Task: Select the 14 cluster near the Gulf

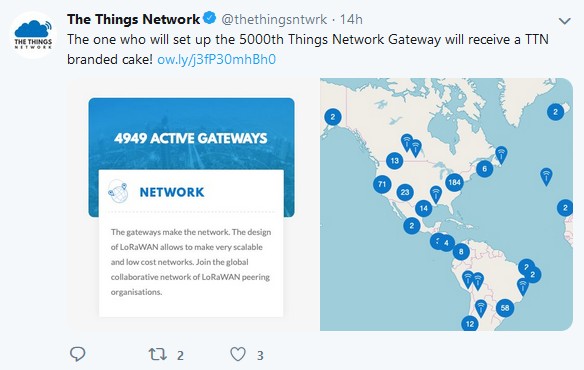Action: tap(423, 208)
